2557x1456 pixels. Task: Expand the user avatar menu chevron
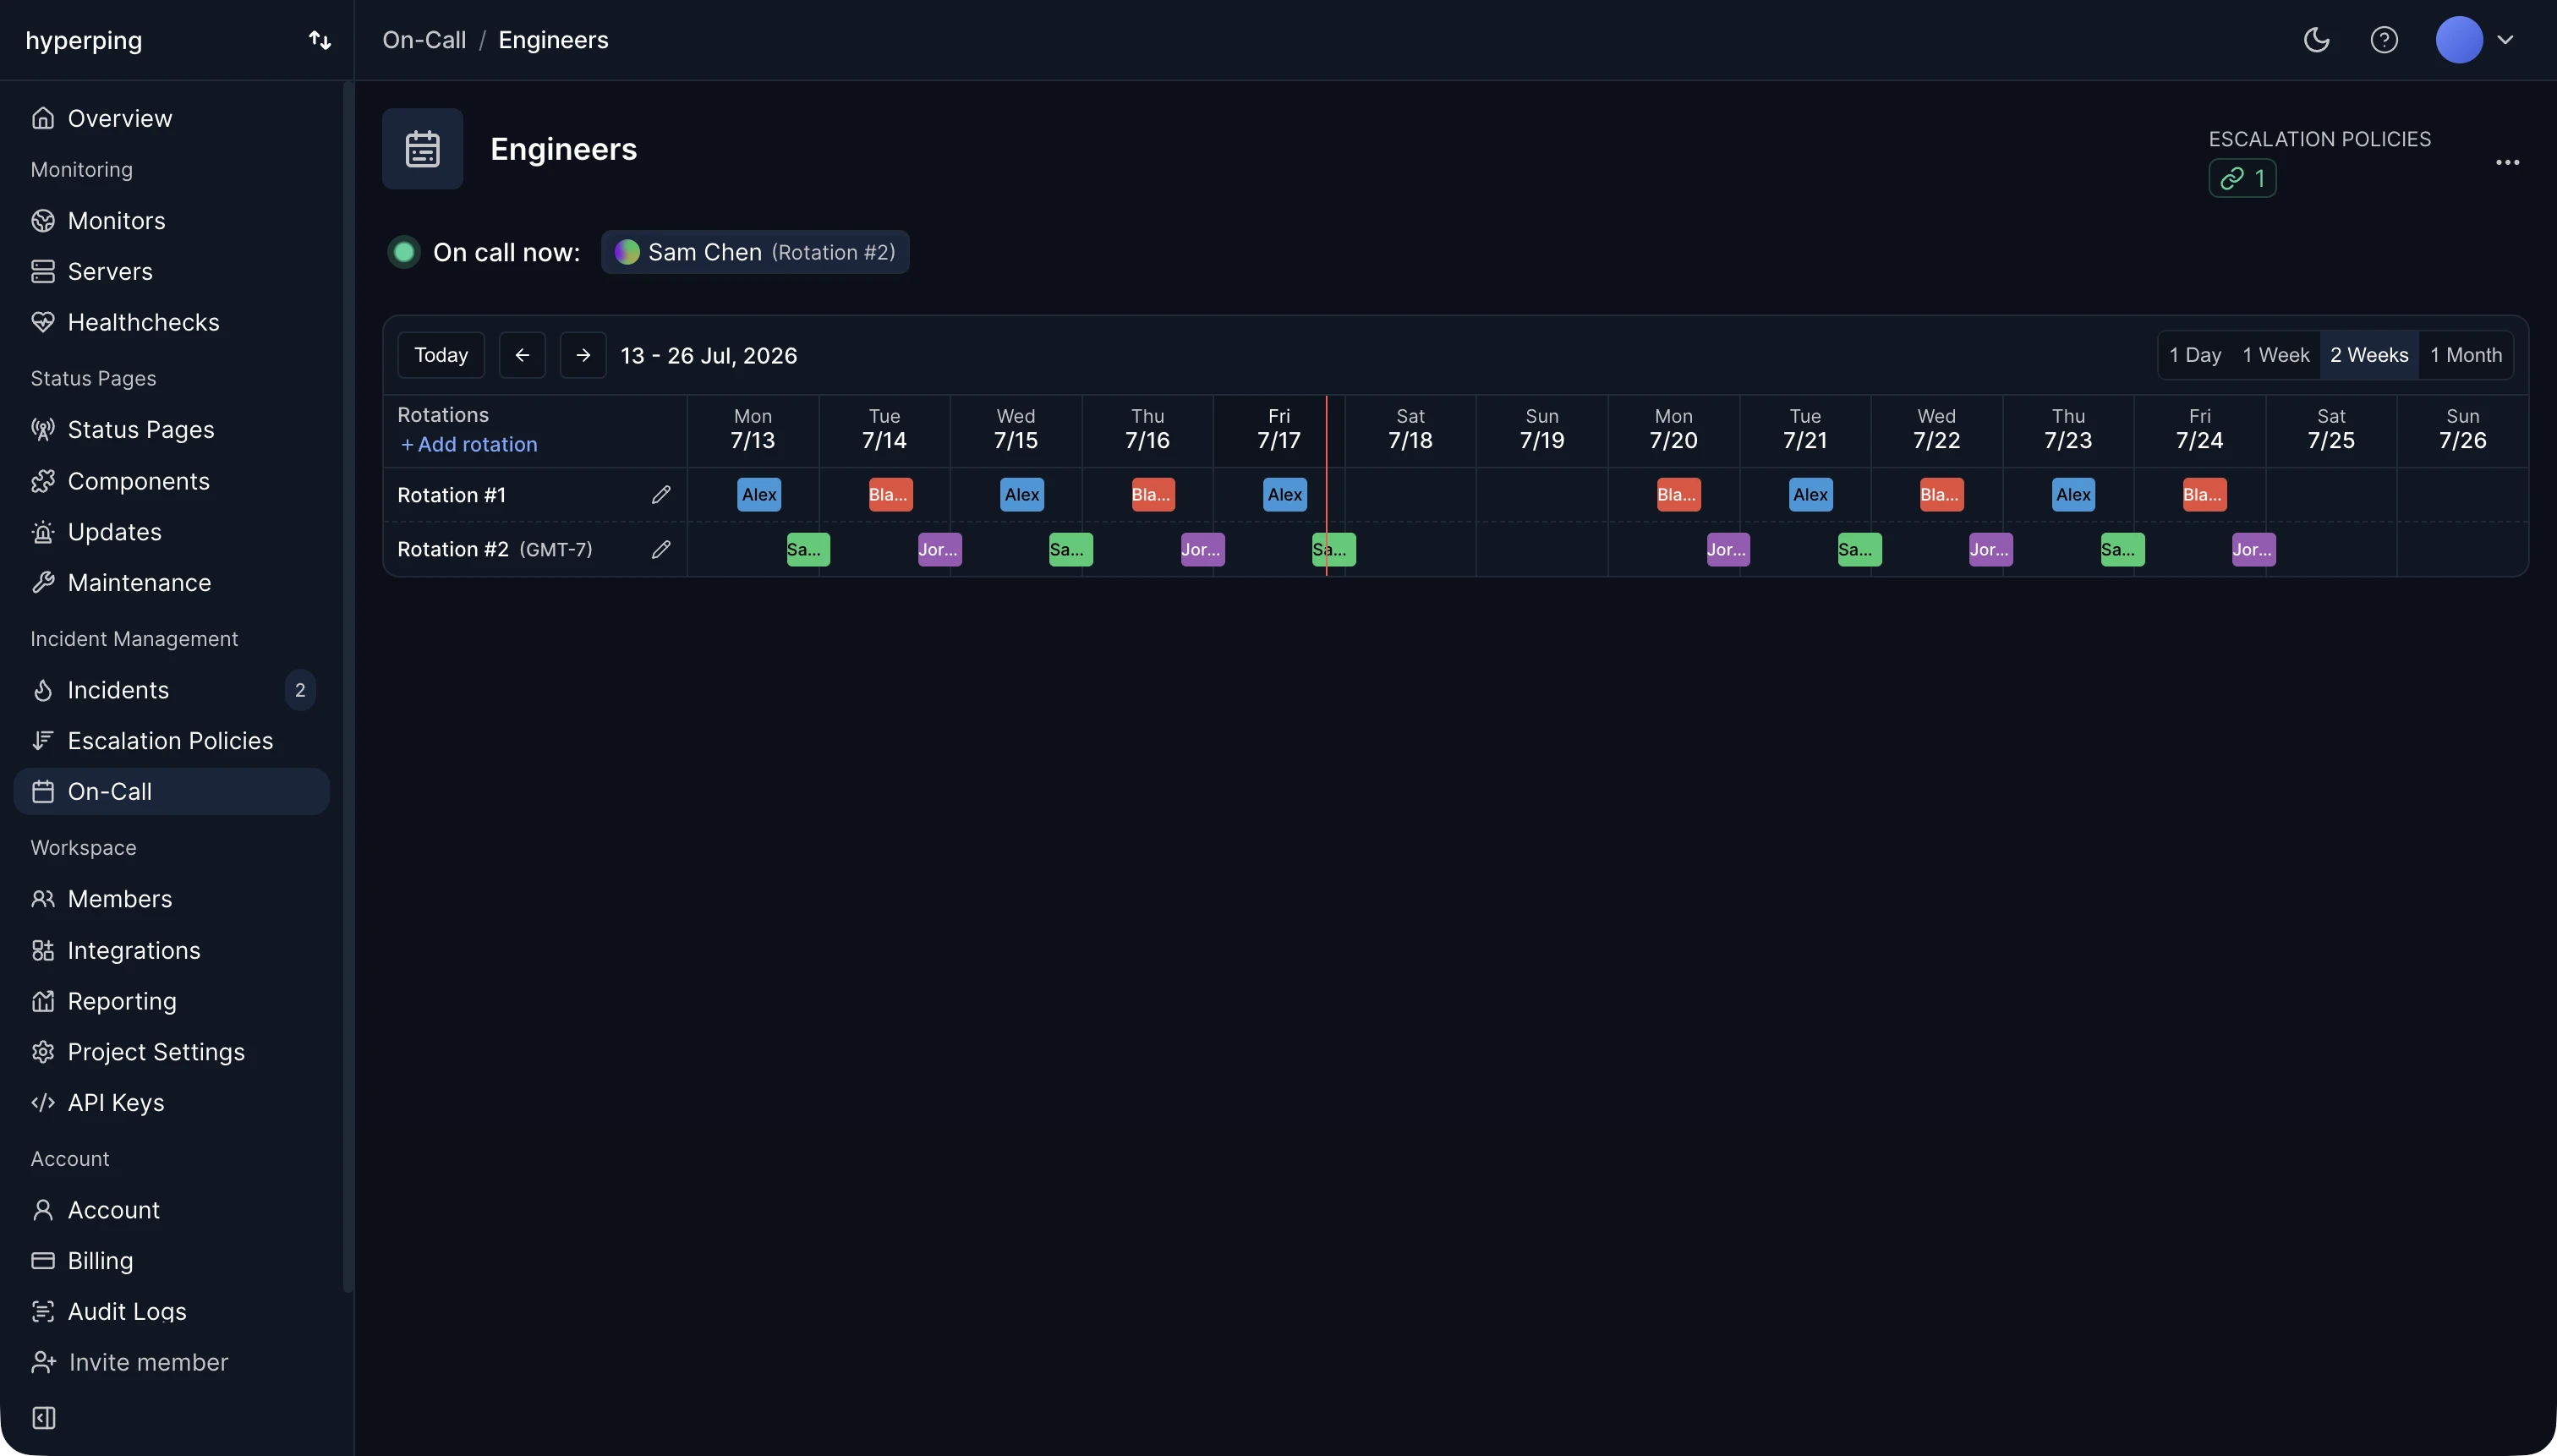[2505, 40]
